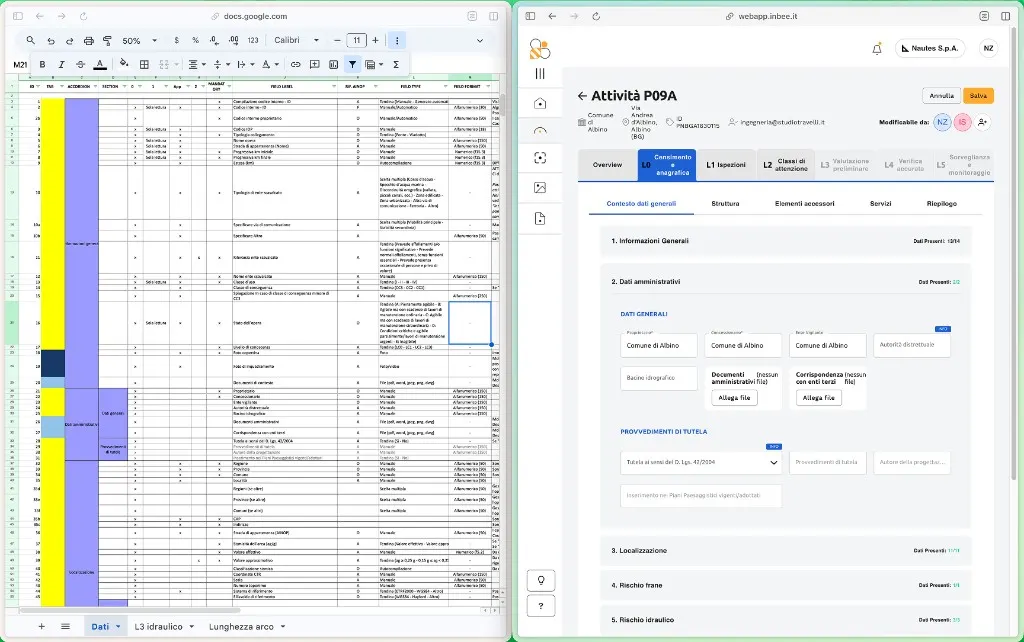Format the cell as percent
This screenshot has height=642, width=1024.
pos(195,40)
